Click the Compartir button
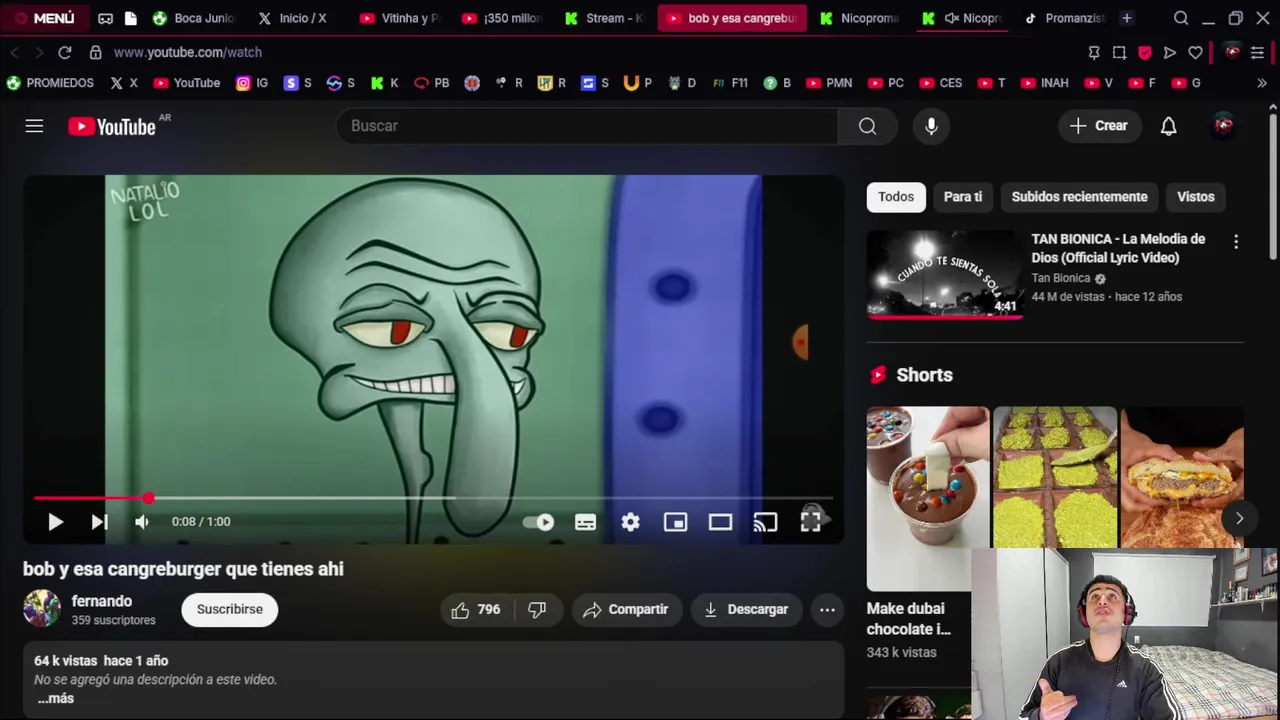Screen dimensions: 1280x720 [626, 609]
